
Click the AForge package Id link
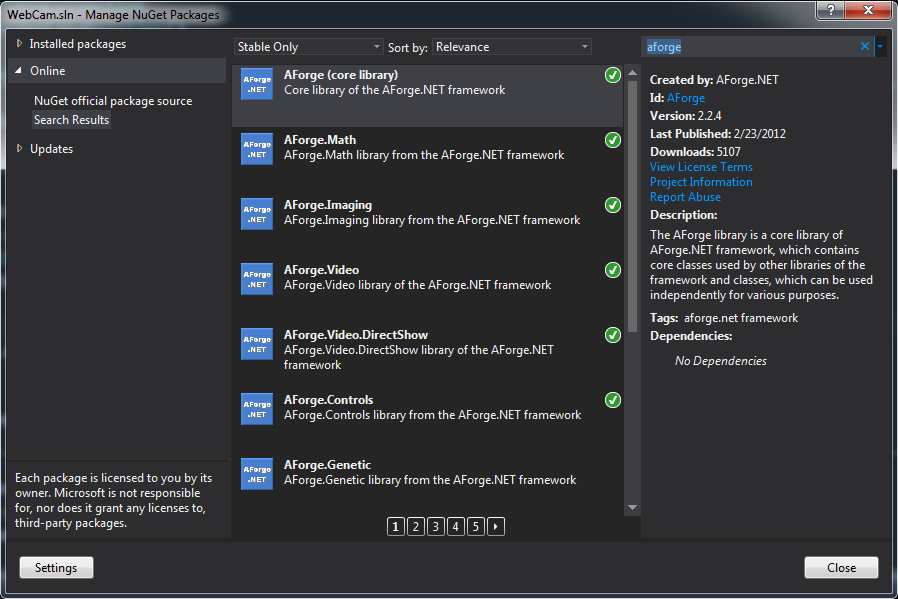pyautogui.click(x=686, y=98)
